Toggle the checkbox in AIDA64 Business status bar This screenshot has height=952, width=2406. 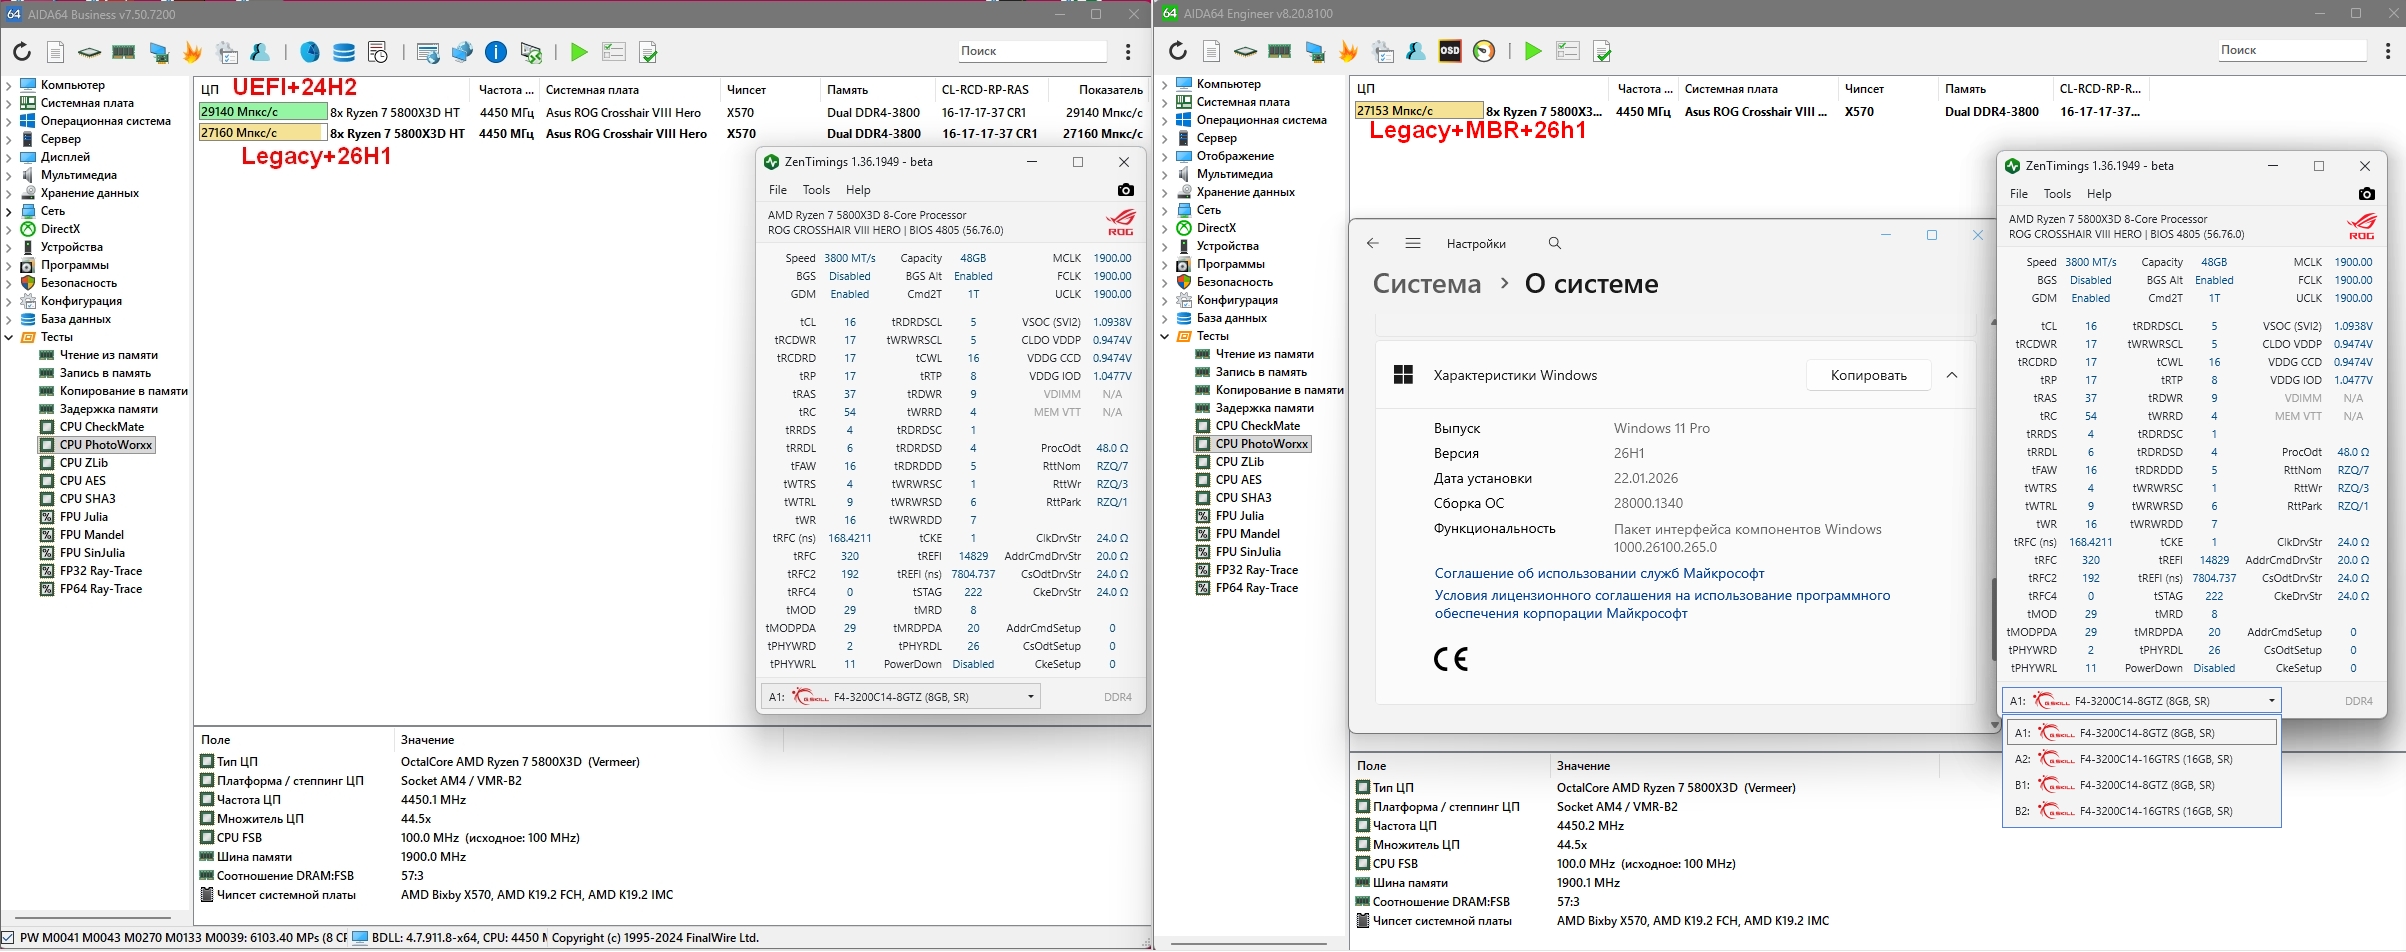tap(8, 938)
